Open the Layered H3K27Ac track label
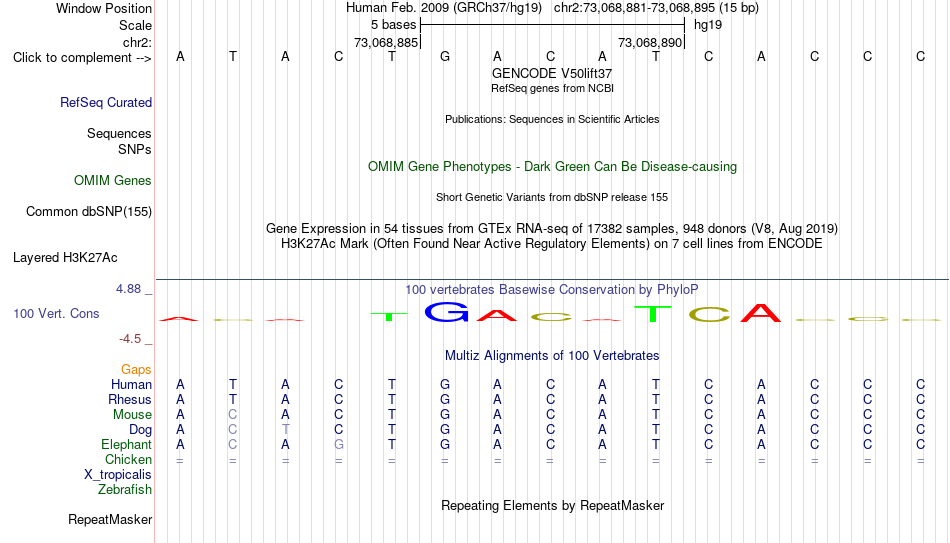This screenshot has height=543, width=950. (x=65, y=258)
